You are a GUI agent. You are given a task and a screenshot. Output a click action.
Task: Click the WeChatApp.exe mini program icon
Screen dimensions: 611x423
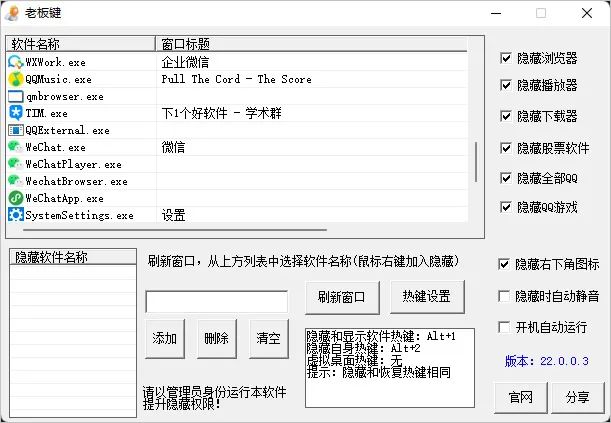[x=16, y=198]
